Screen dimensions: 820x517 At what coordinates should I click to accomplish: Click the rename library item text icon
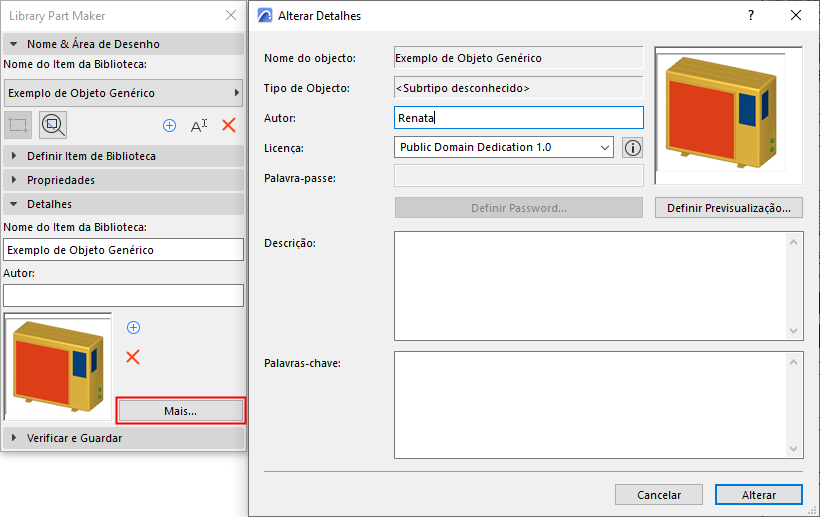(x=199, y=125)
